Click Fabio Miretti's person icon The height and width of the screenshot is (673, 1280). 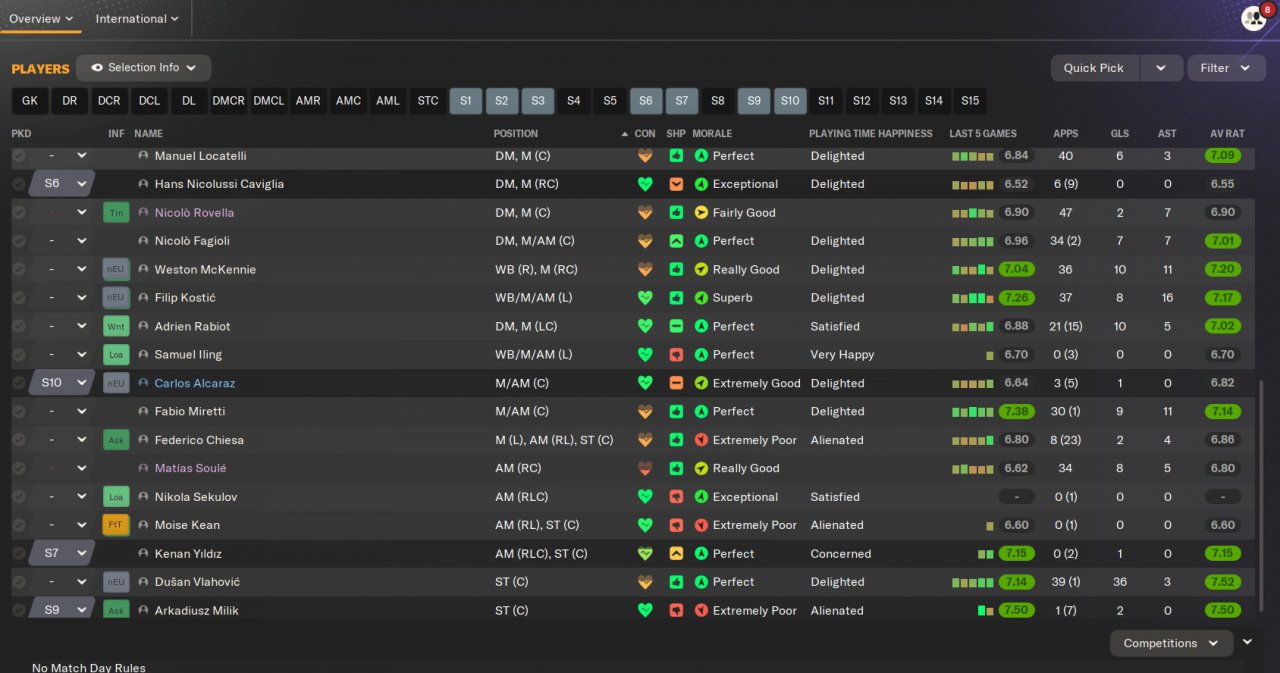pyautogui.click(x=143, y=411)
